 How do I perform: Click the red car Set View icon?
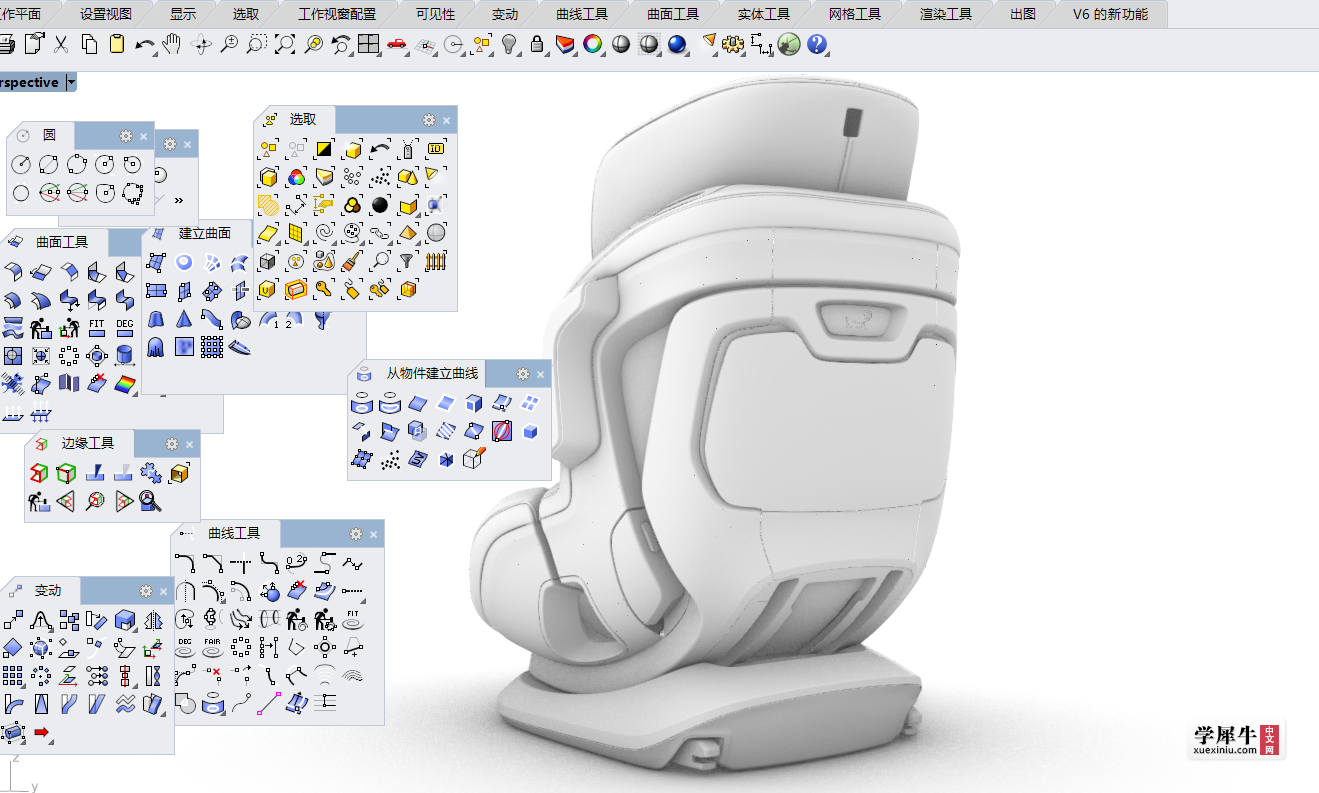[397, 44]
